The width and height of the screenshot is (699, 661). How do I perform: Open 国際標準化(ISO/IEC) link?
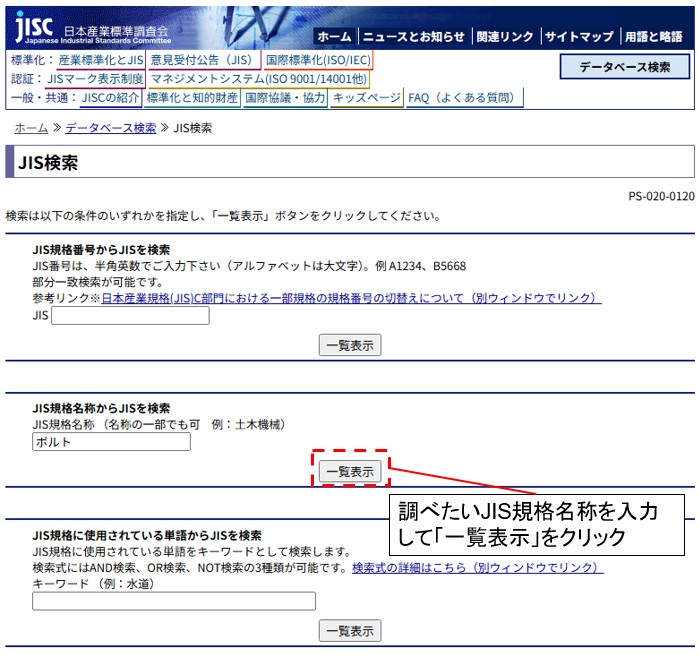click(317, 60)
